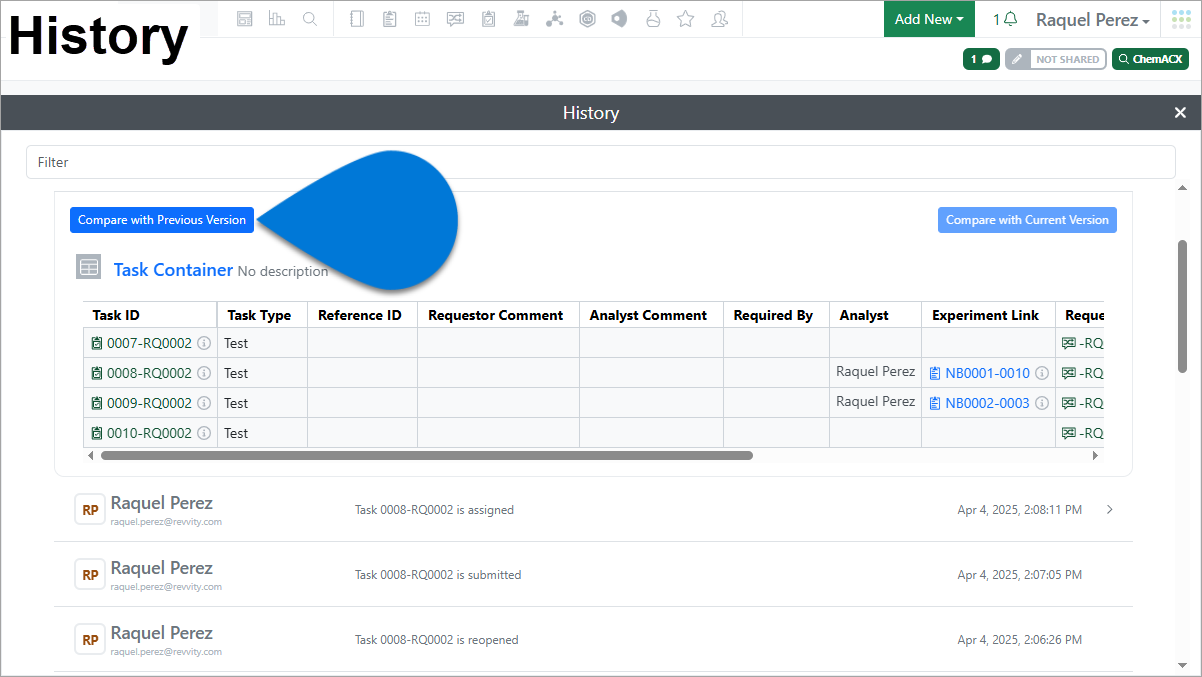Click Compare with Current Version button
This screenshot has width=1202, height=677.
1027,220
